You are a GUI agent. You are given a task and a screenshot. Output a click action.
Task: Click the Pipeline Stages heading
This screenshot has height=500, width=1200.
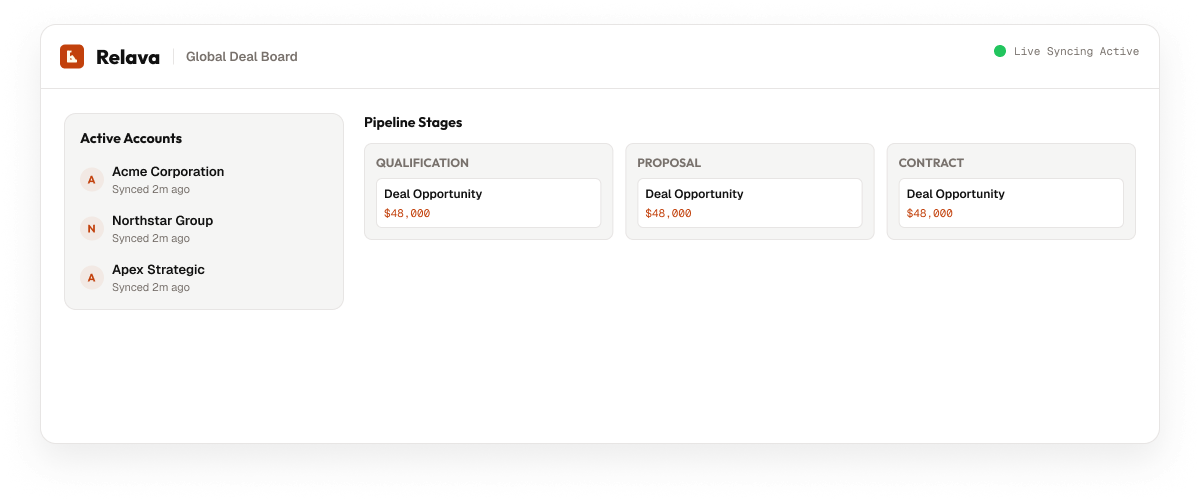click(x=413, y=123)
